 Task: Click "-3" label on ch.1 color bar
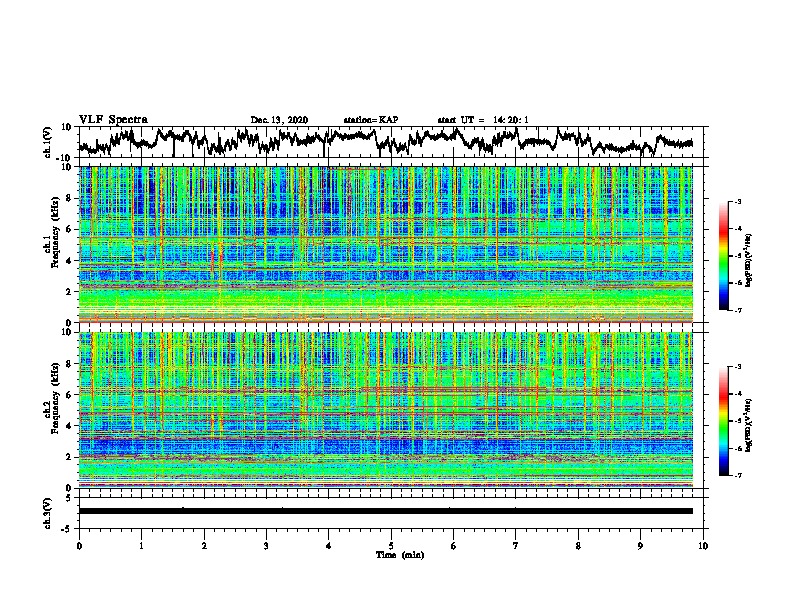point(738,202)
